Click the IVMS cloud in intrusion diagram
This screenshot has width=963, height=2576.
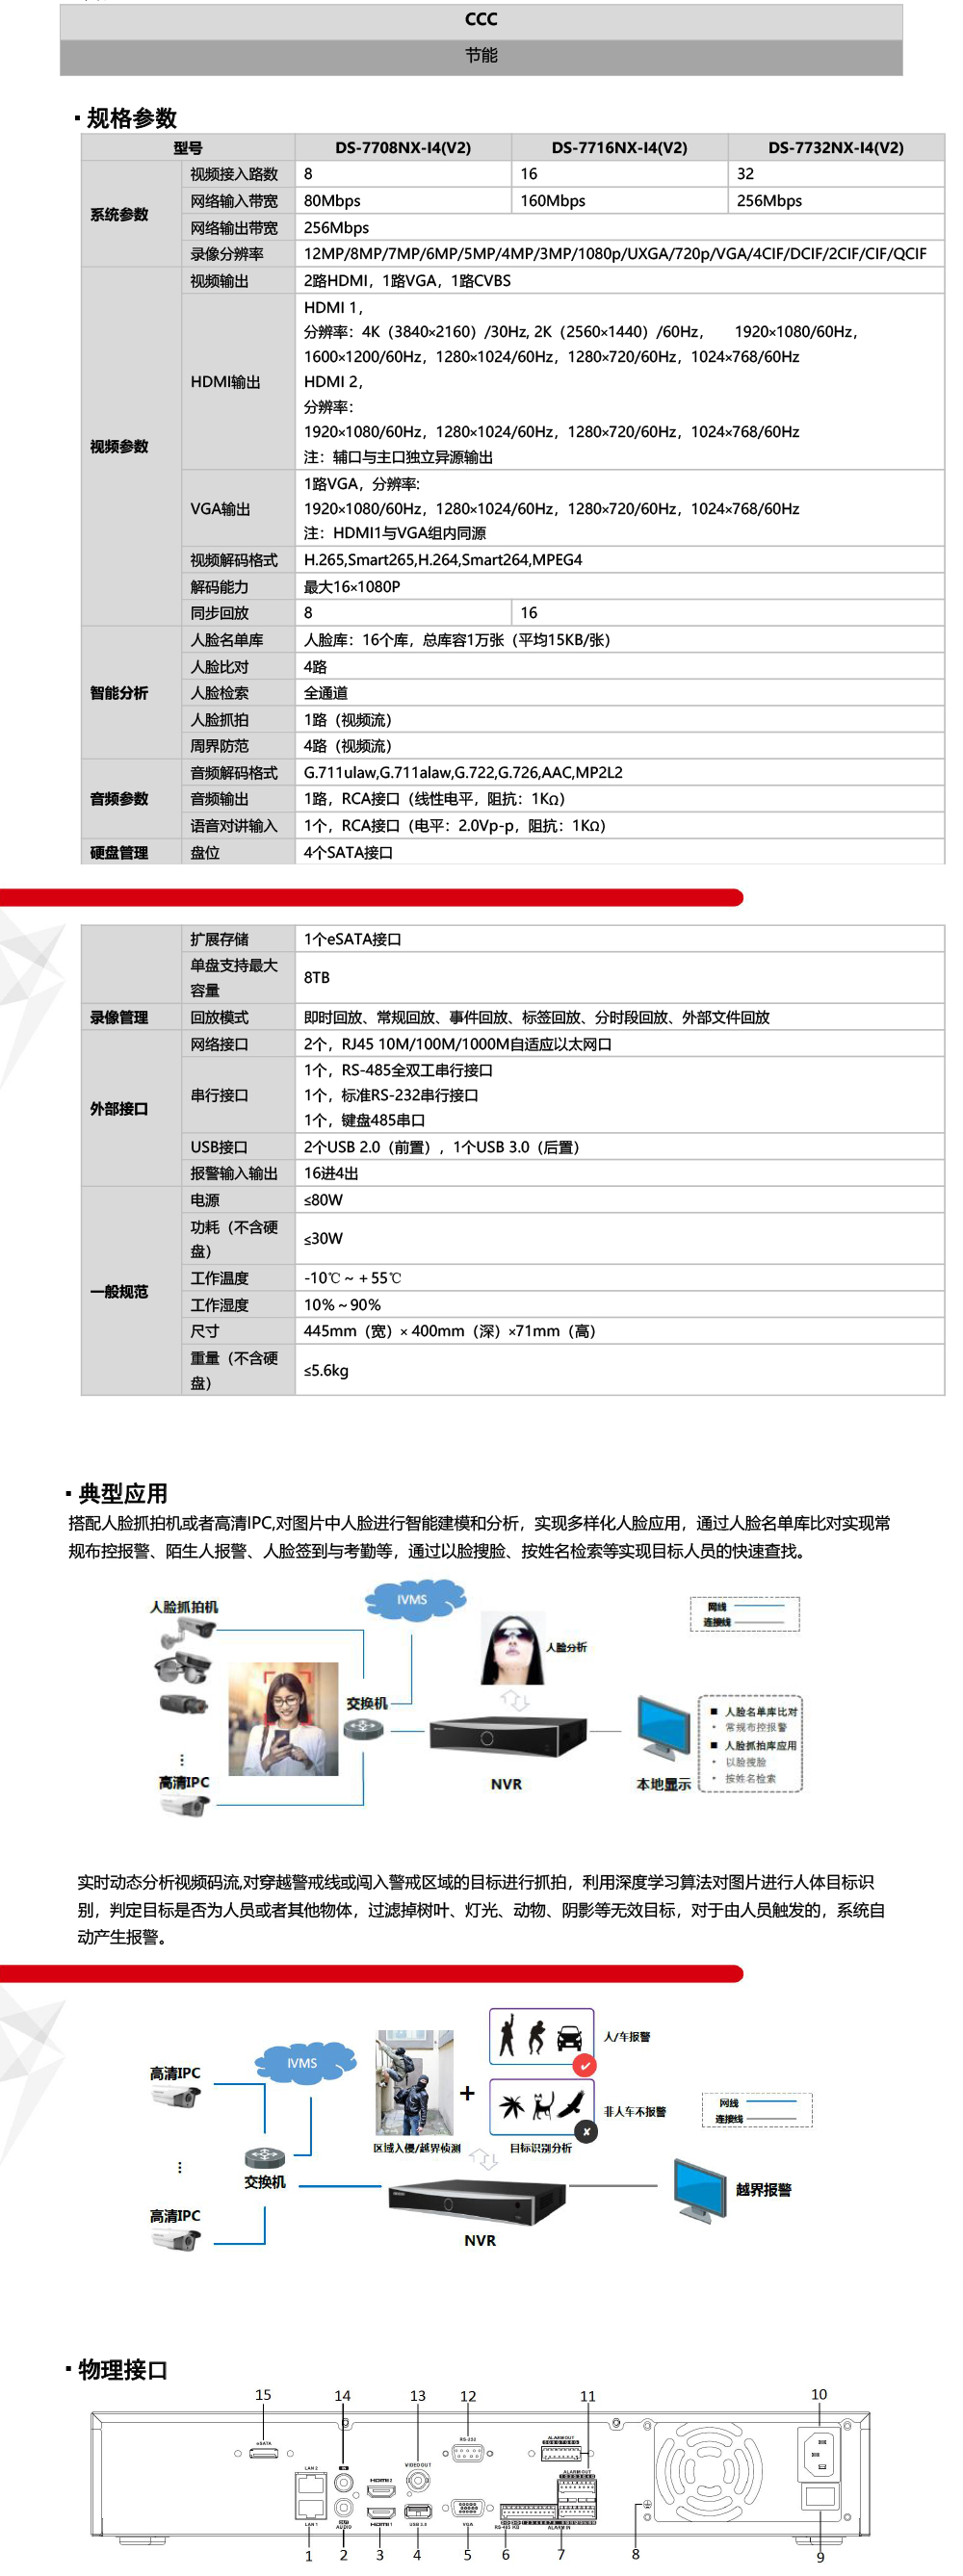click(x=303, y=2063)
